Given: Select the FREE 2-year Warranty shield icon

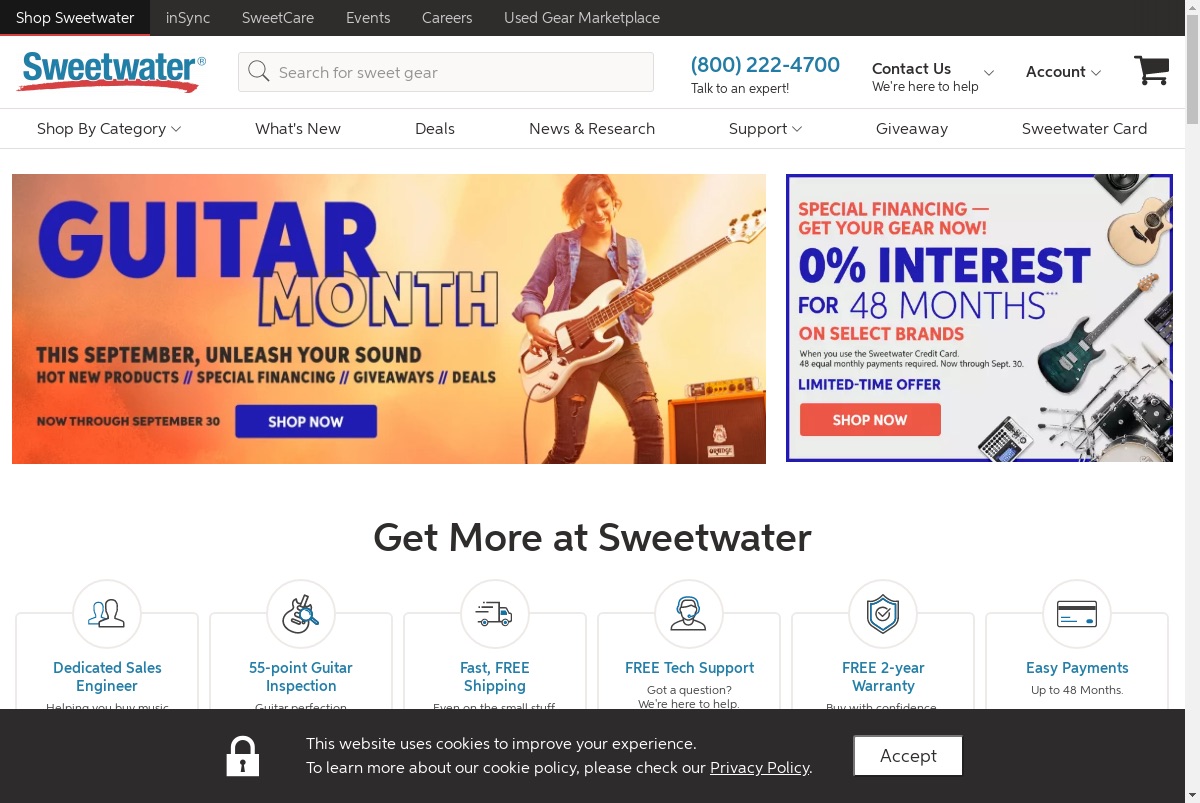Looking at the screenshot, I should pyautogui.click(x=883, y=613).
